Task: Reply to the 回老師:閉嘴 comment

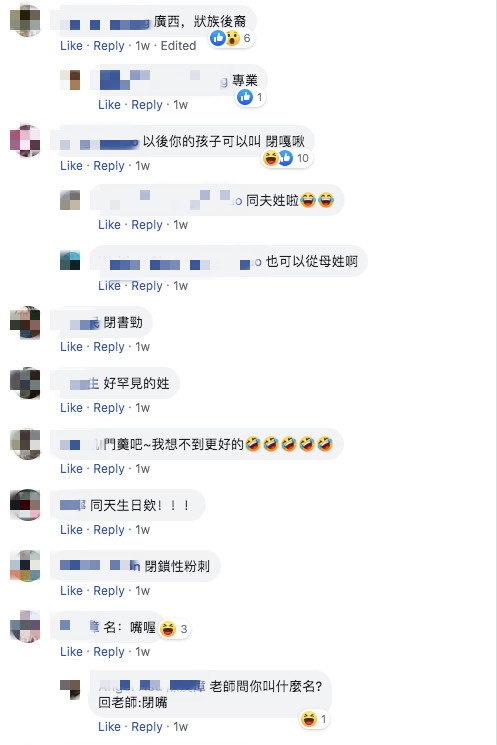Action: tap(147, 727)
